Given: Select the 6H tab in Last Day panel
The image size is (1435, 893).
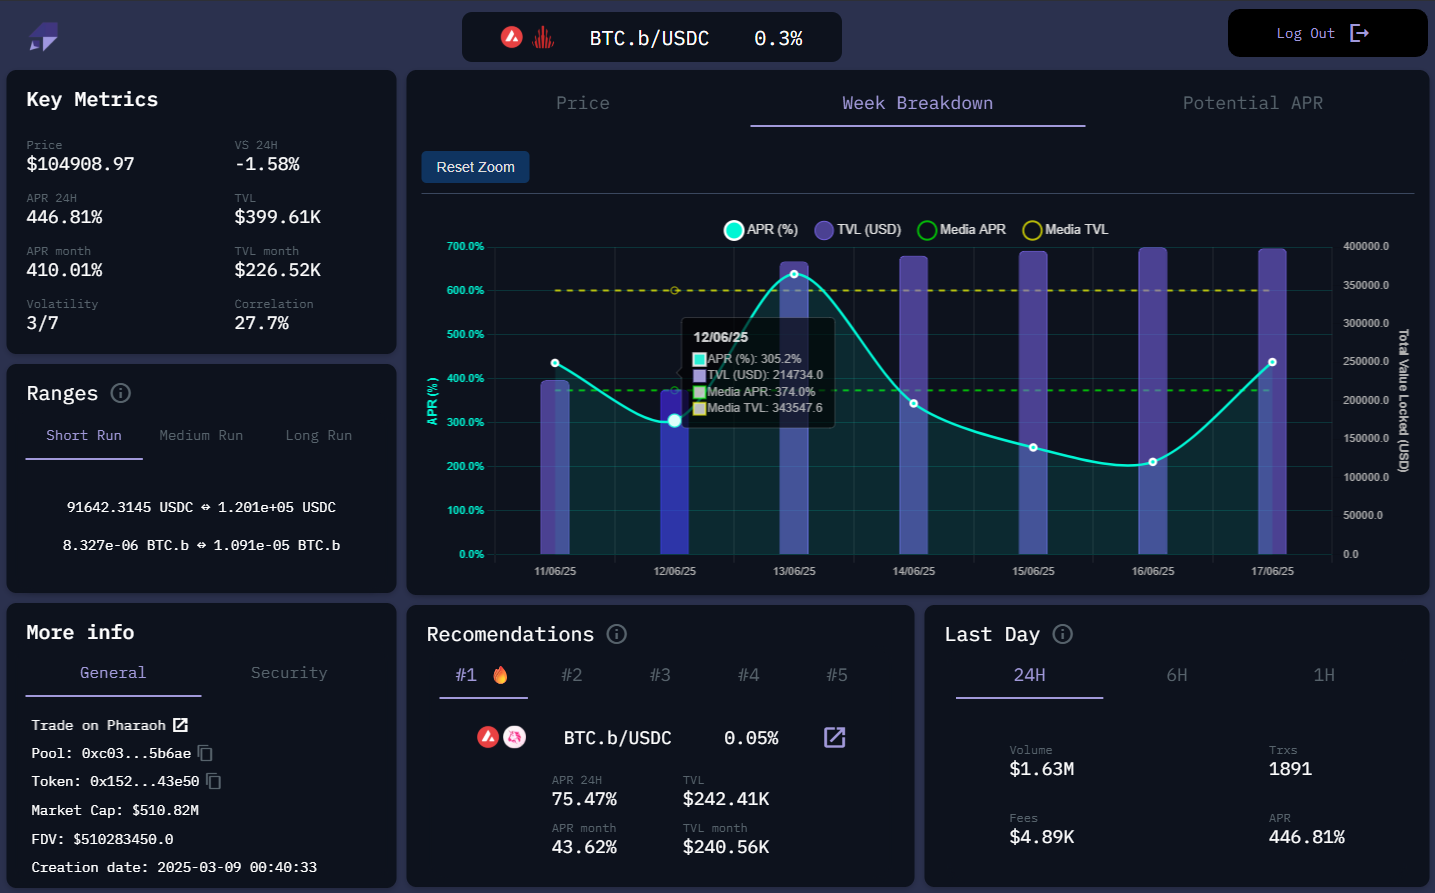Looking at the screenshot, I should [x=1176, y=675].
